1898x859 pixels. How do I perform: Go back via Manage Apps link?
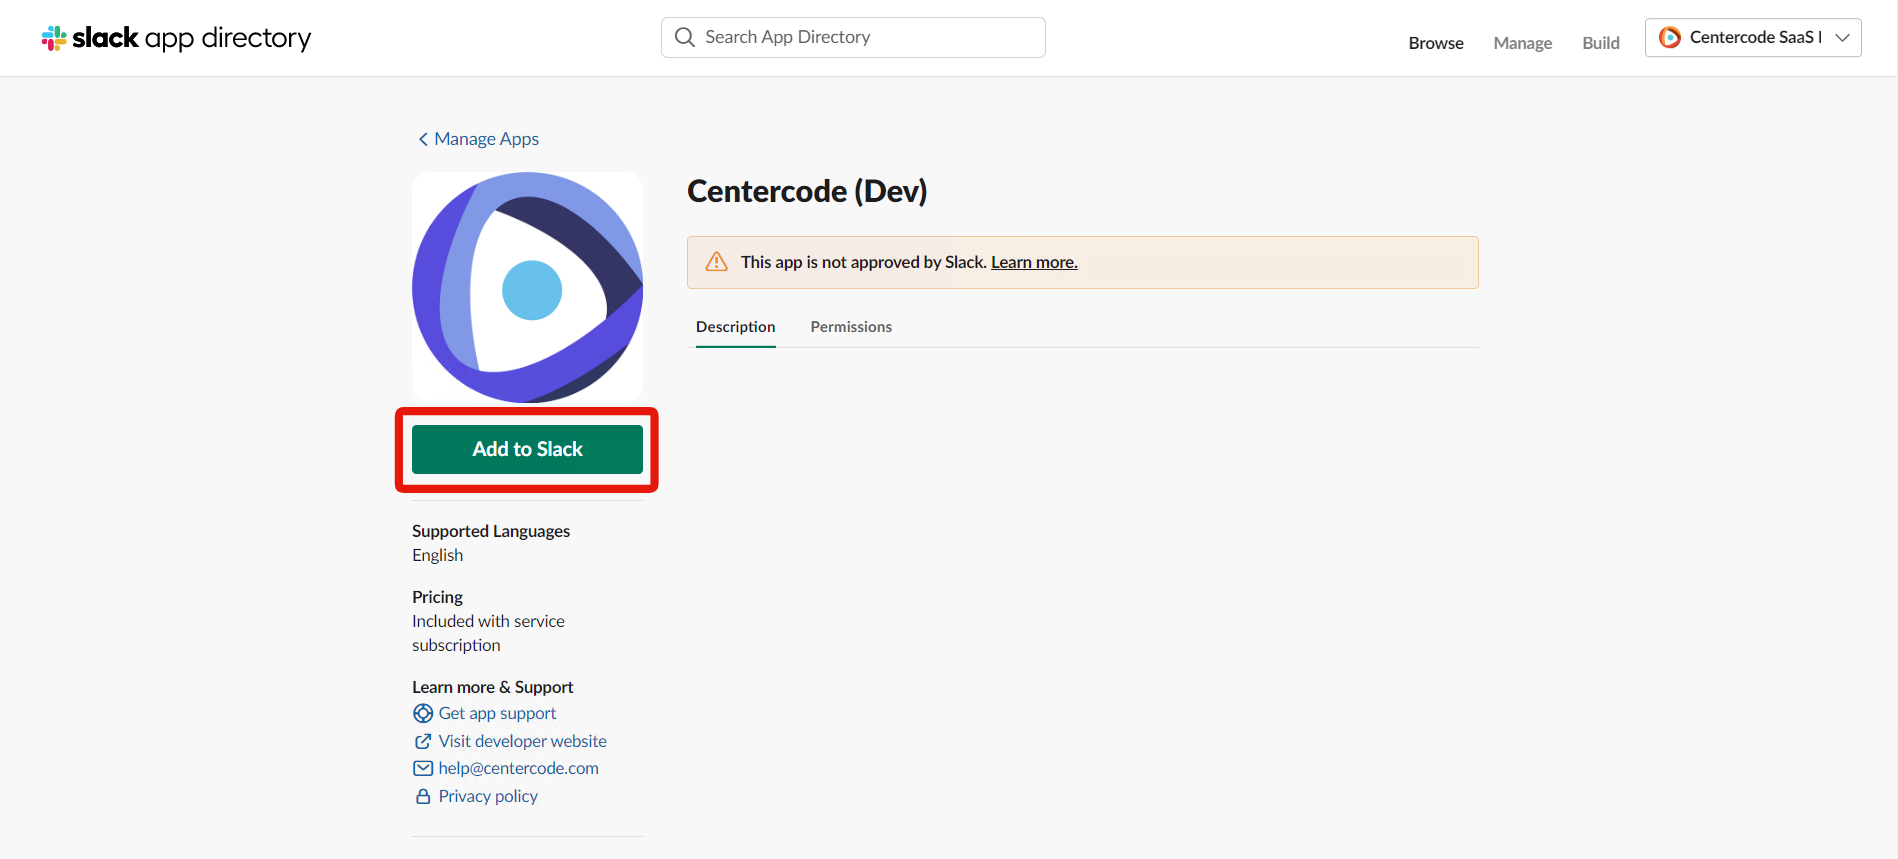(486, 139)
